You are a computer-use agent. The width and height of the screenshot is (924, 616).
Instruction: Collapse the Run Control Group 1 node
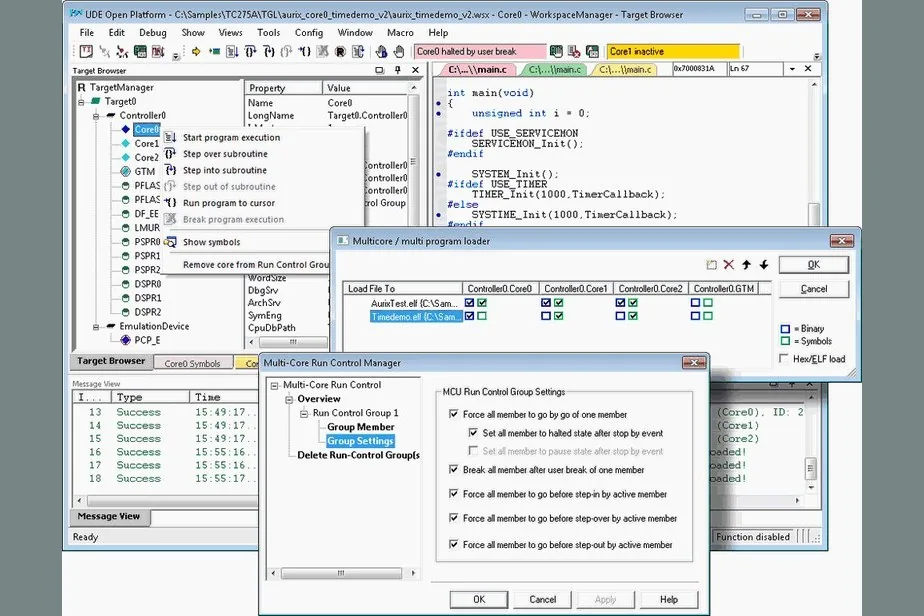click(303, 414)
